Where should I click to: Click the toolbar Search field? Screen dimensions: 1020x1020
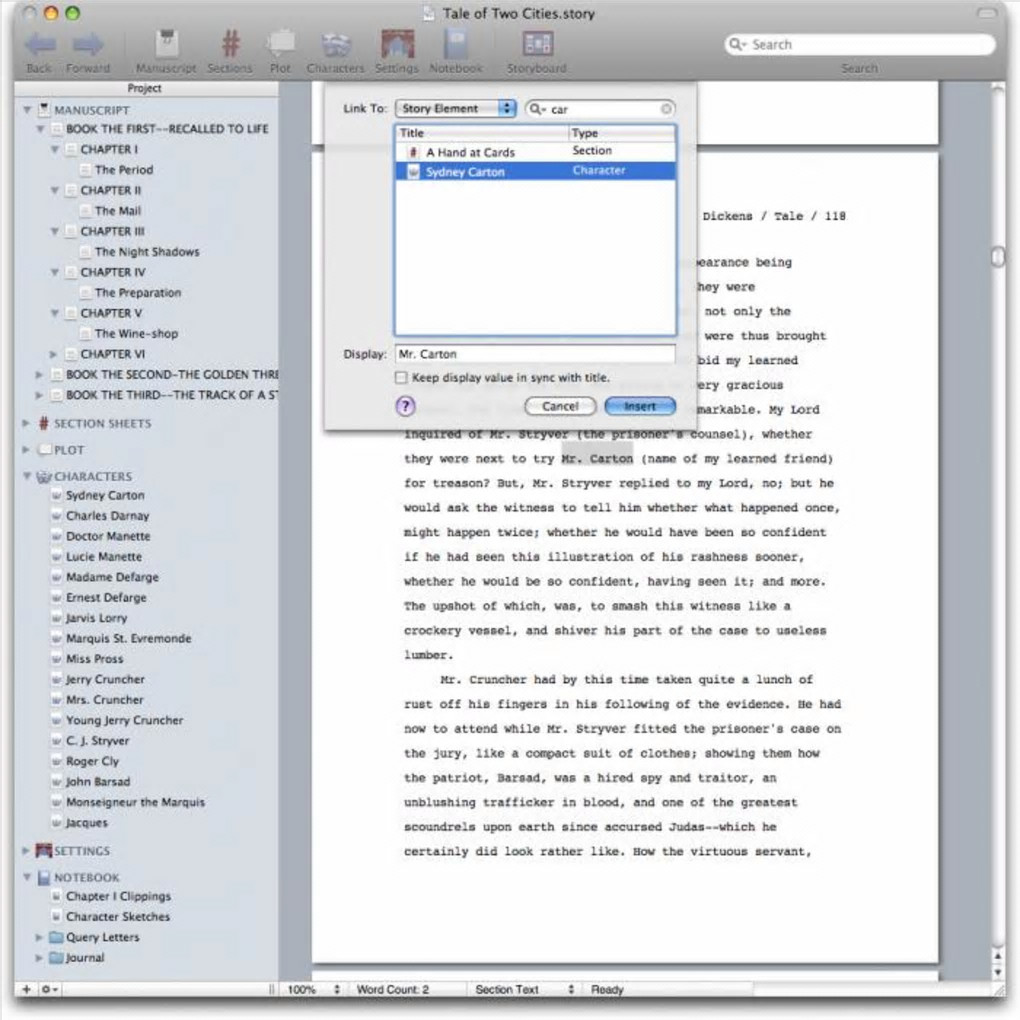(860, 44)
